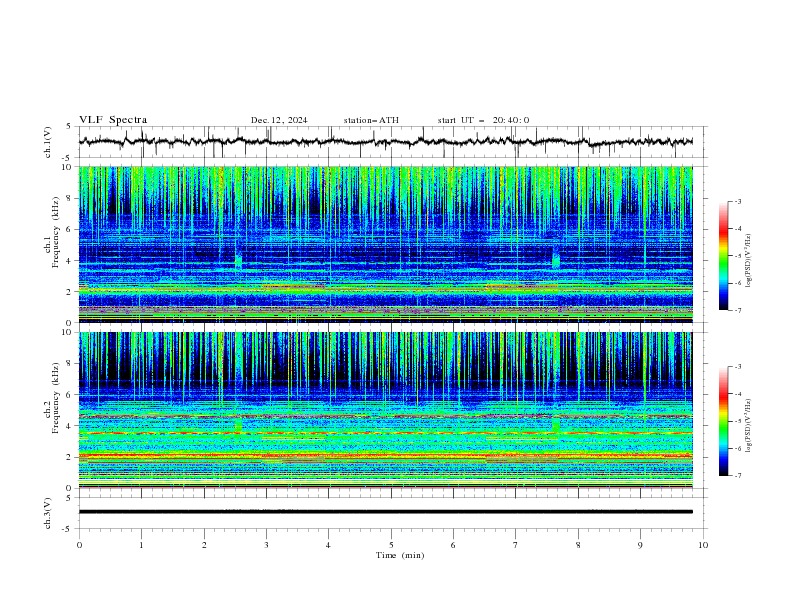The image size is (792, 612).
Task: Click the "ch.3(V)" waveform axis label
Action: point(48,513)
